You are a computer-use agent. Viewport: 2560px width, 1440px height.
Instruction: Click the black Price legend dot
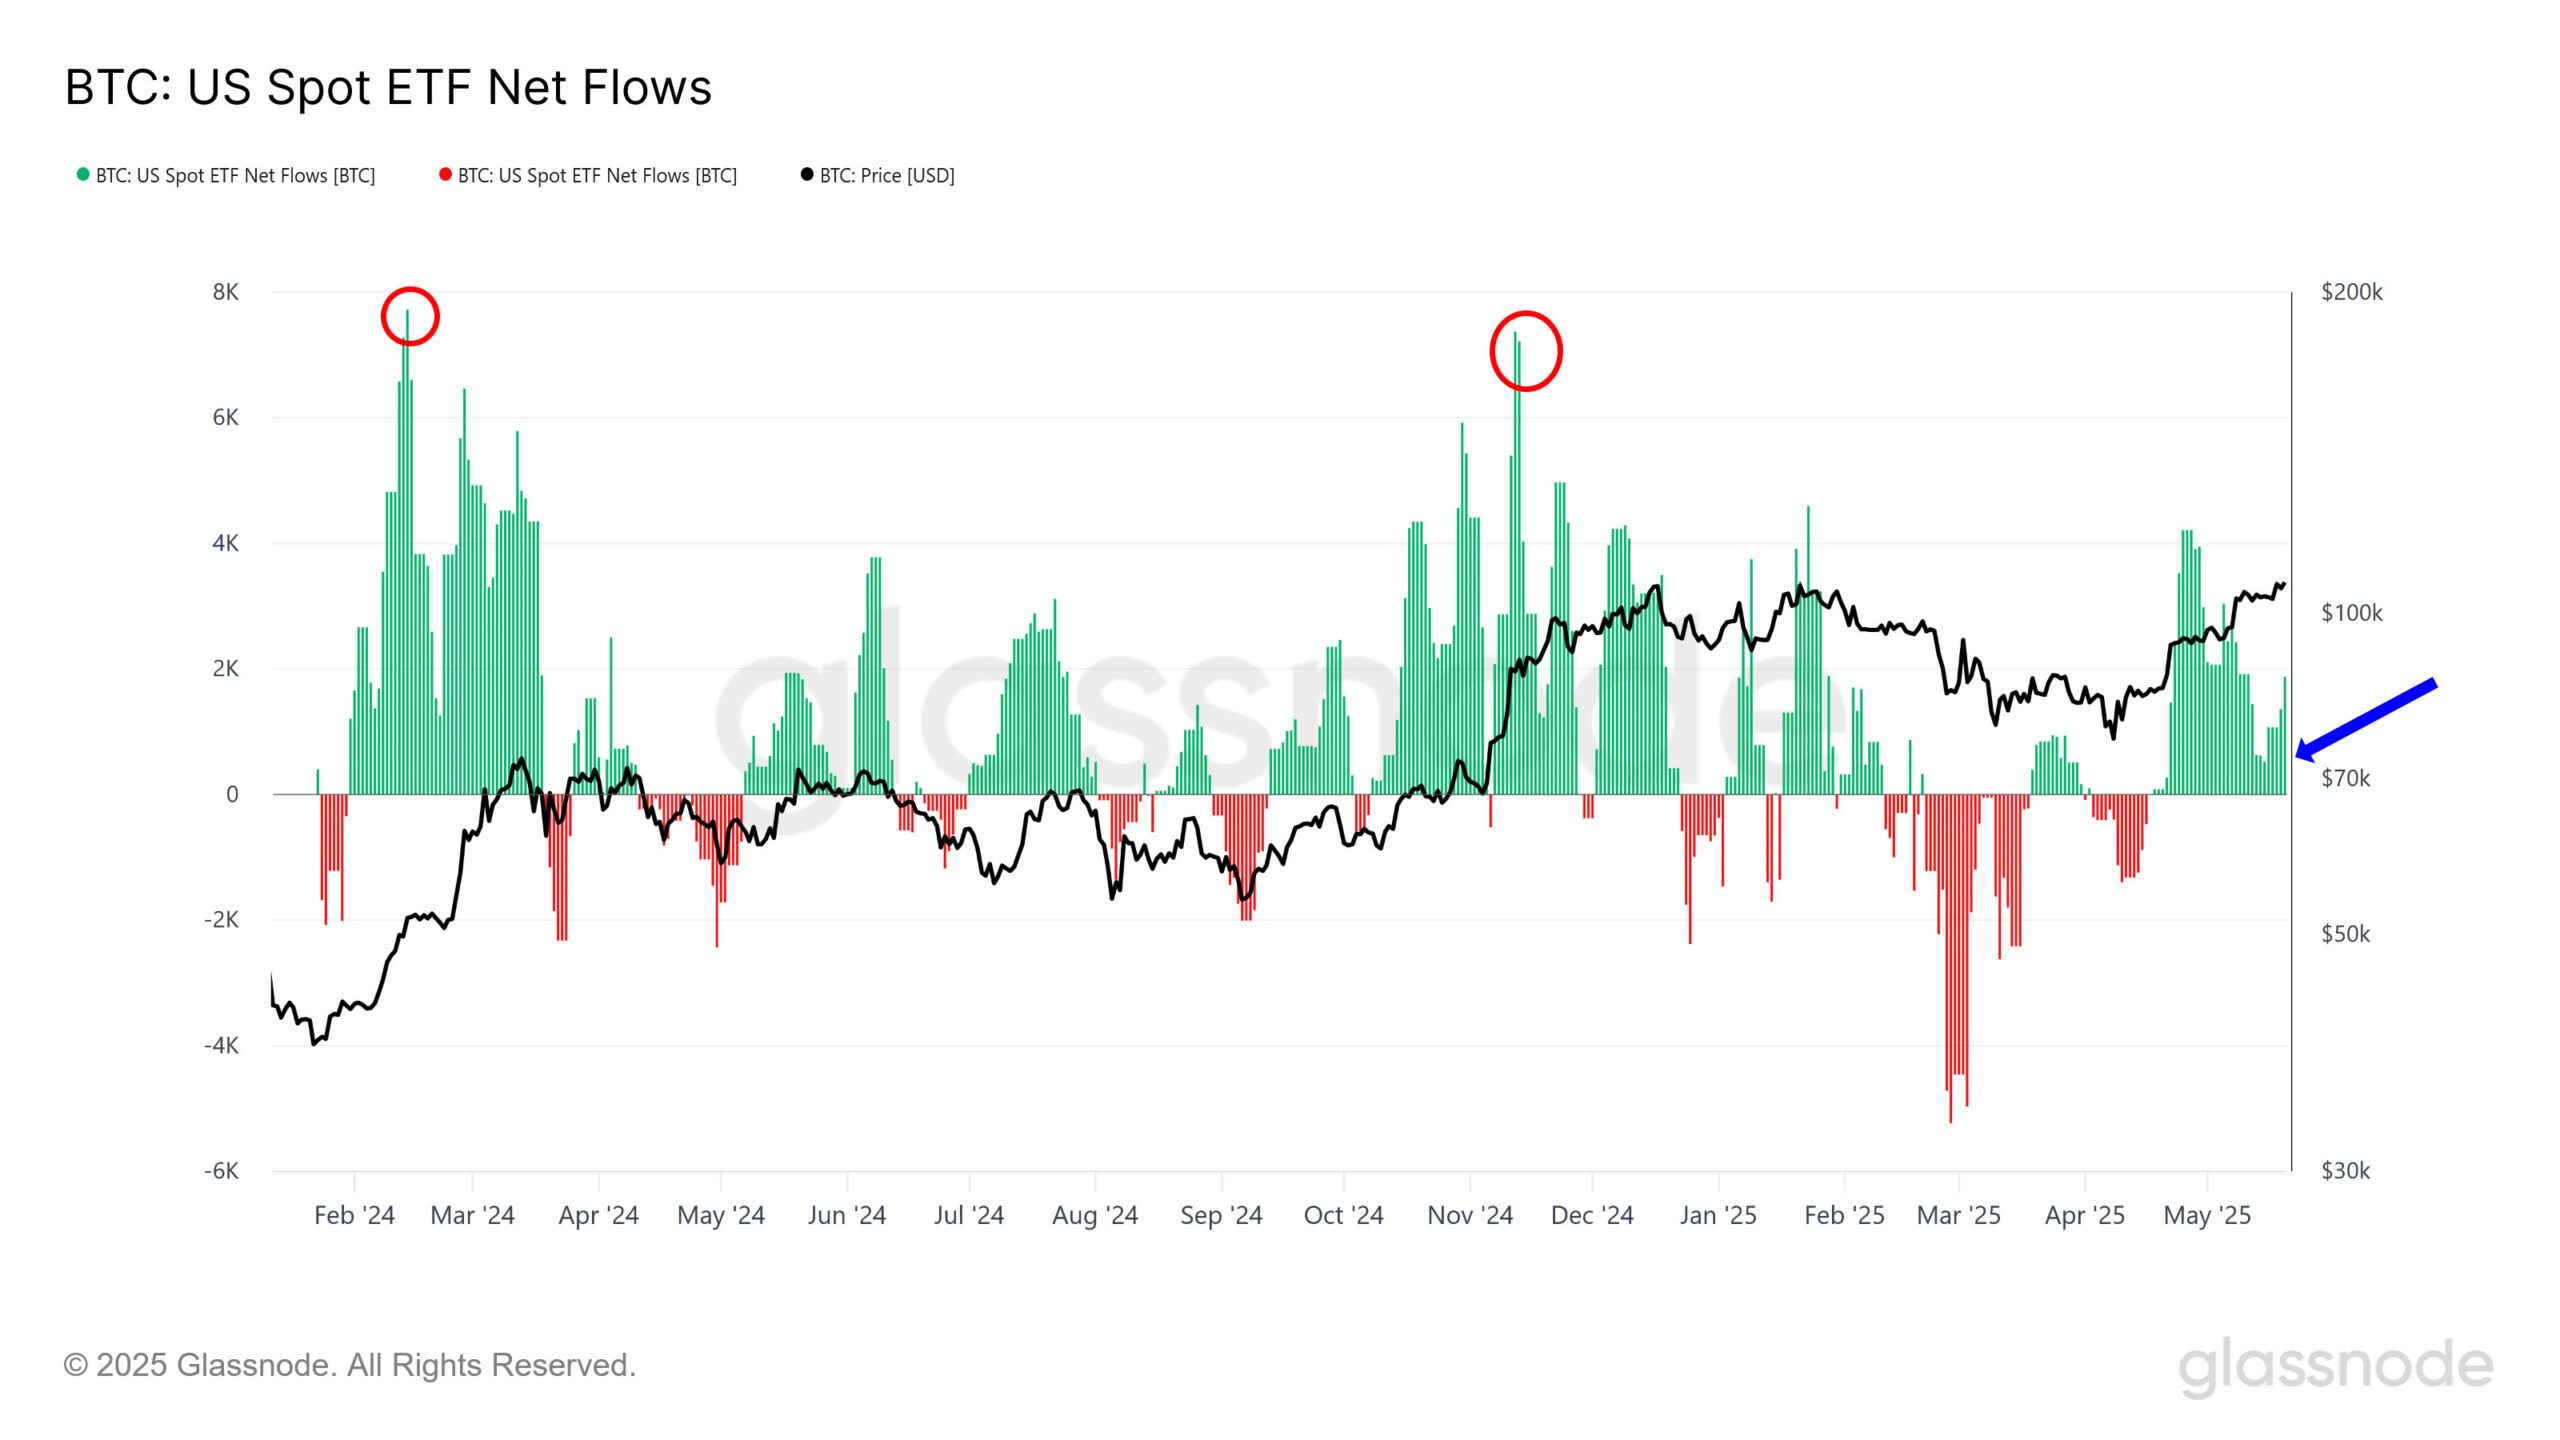[807, 175]
